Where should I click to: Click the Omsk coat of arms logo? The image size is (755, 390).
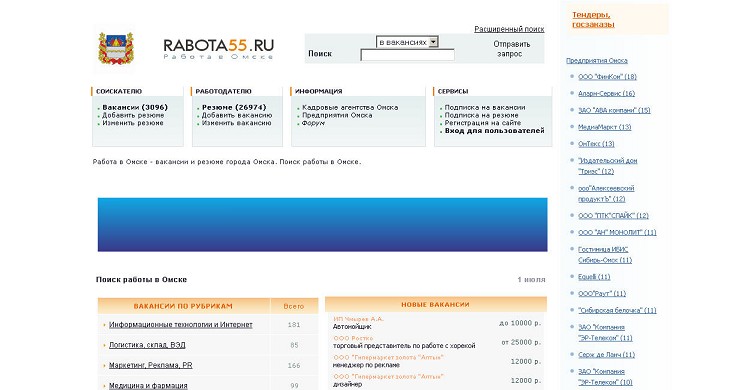click(116, 48)
